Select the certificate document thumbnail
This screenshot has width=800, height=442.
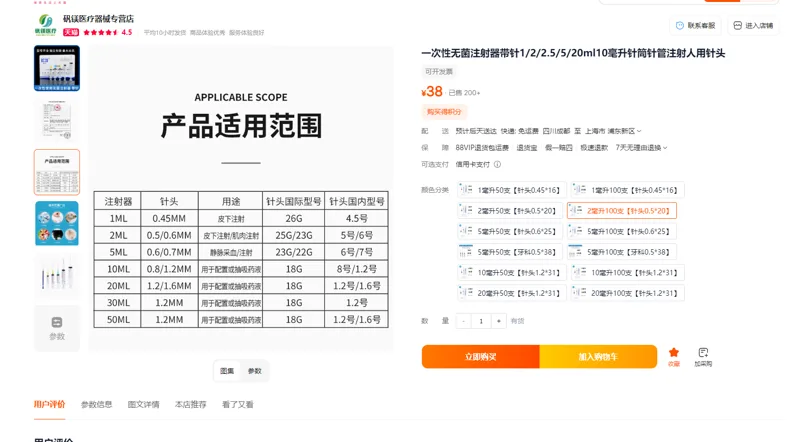point(57,120)
